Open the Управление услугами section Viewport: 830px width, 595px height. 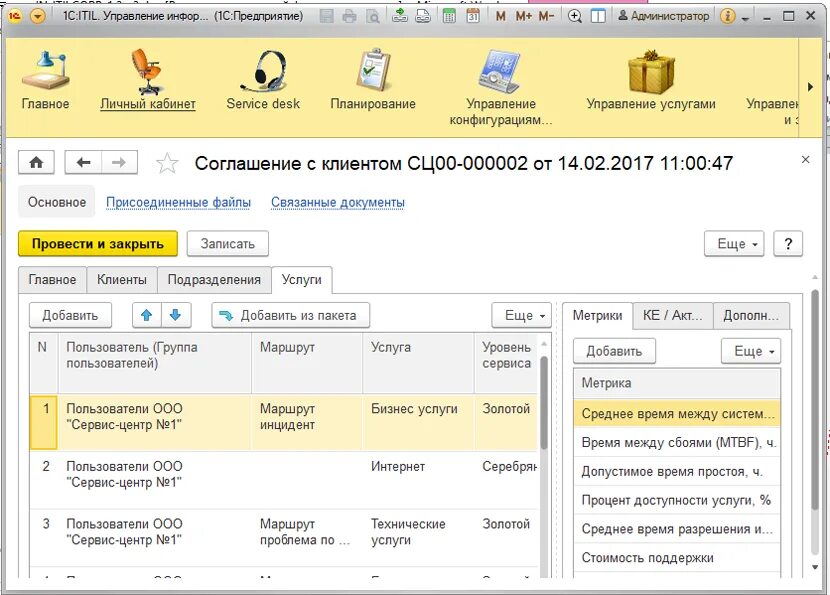click(x=651, y=80)
